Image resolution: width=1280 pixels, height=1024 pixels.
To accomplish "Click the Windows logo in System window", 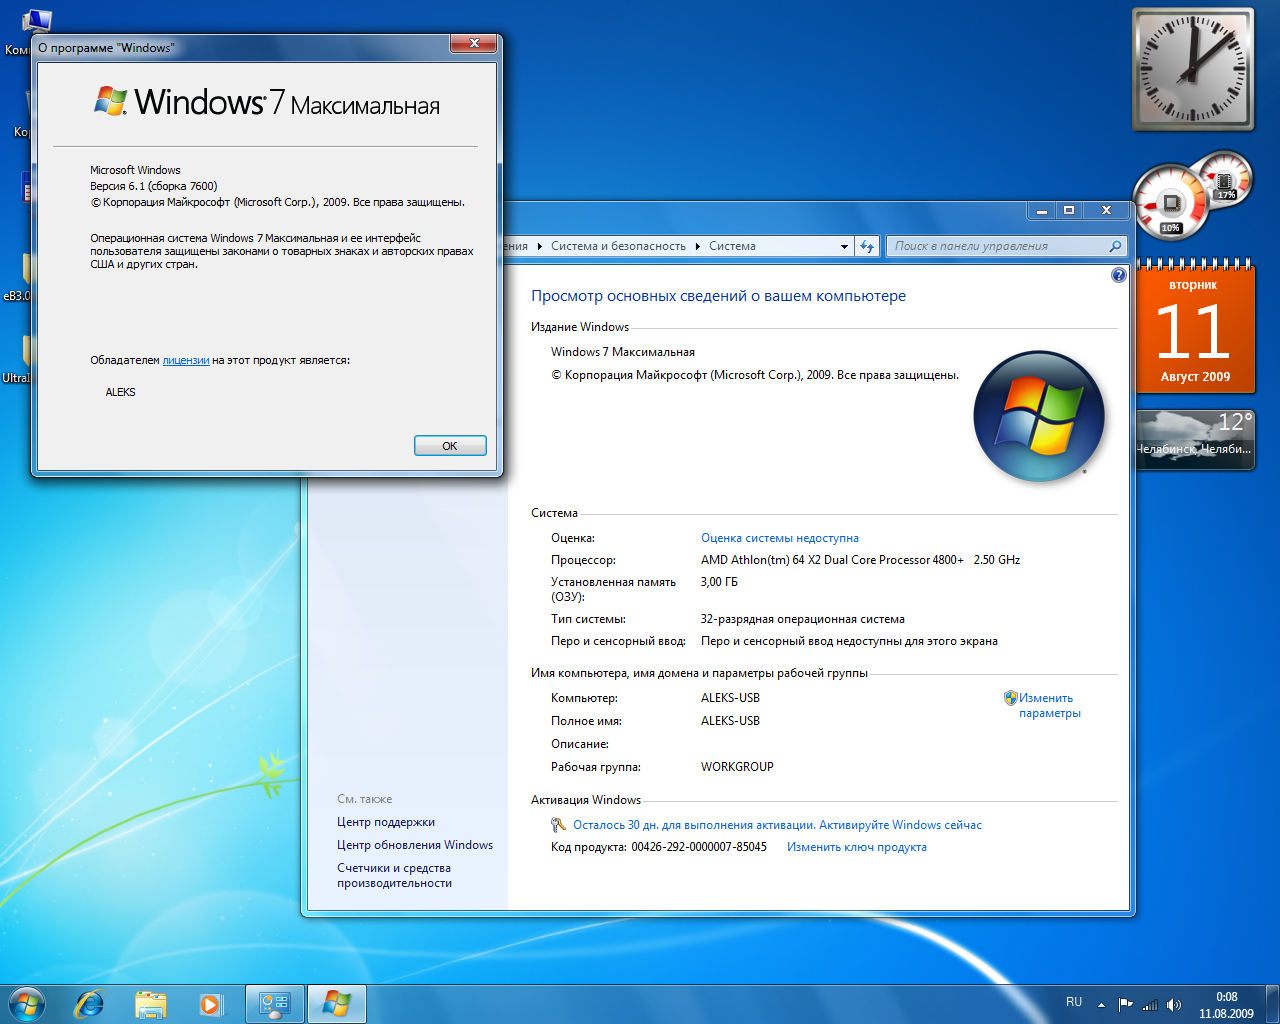I will (x=1039, y=416).
